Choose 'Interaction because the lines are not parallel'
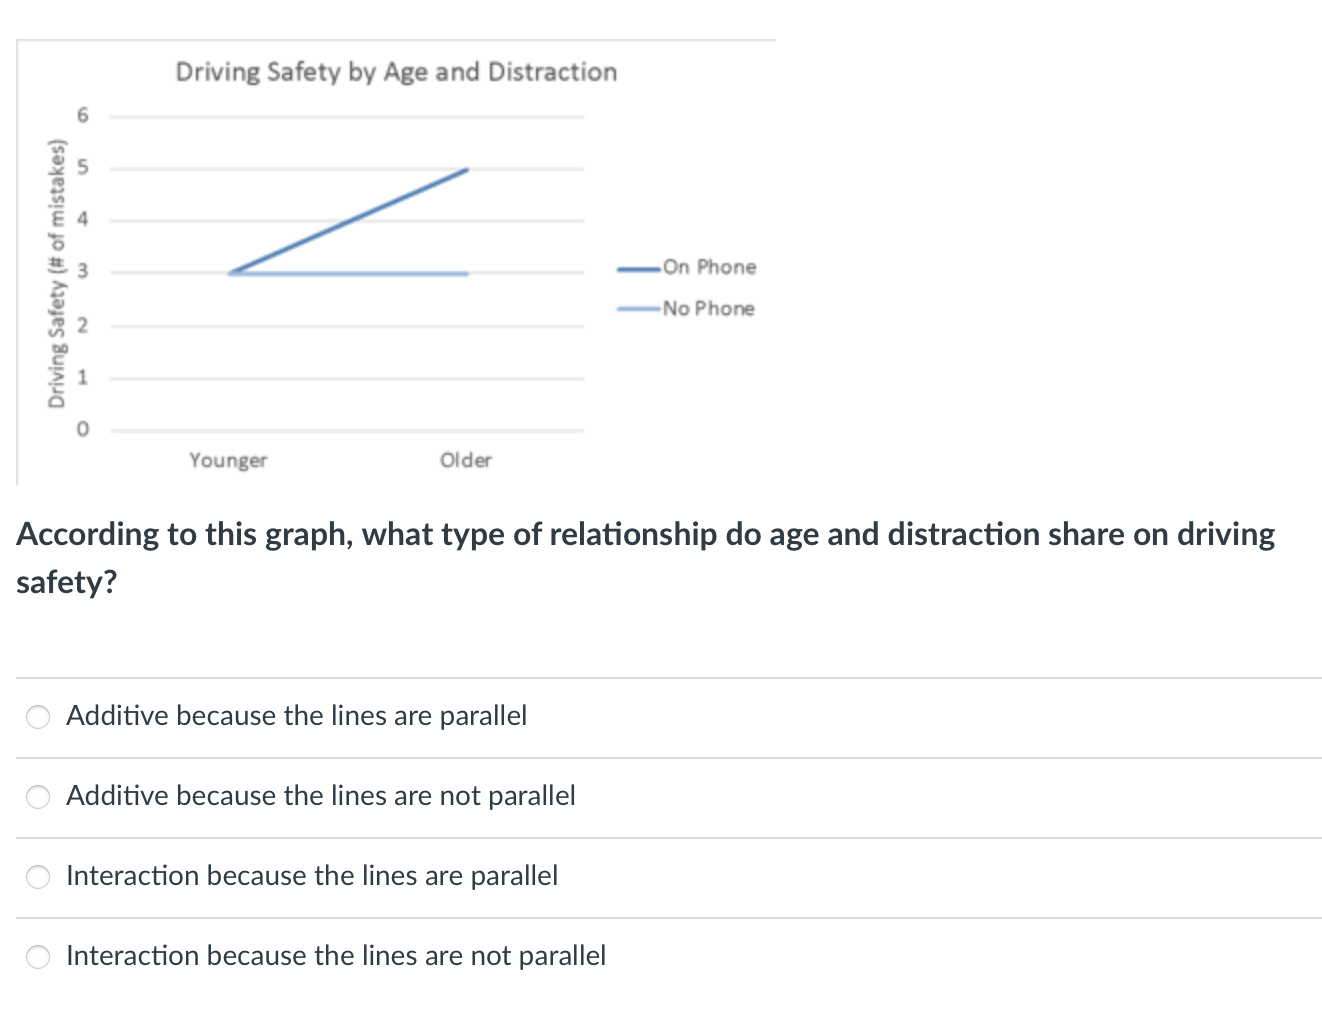The width and height of the screenshot is (1322, 1022). point(37,957)
